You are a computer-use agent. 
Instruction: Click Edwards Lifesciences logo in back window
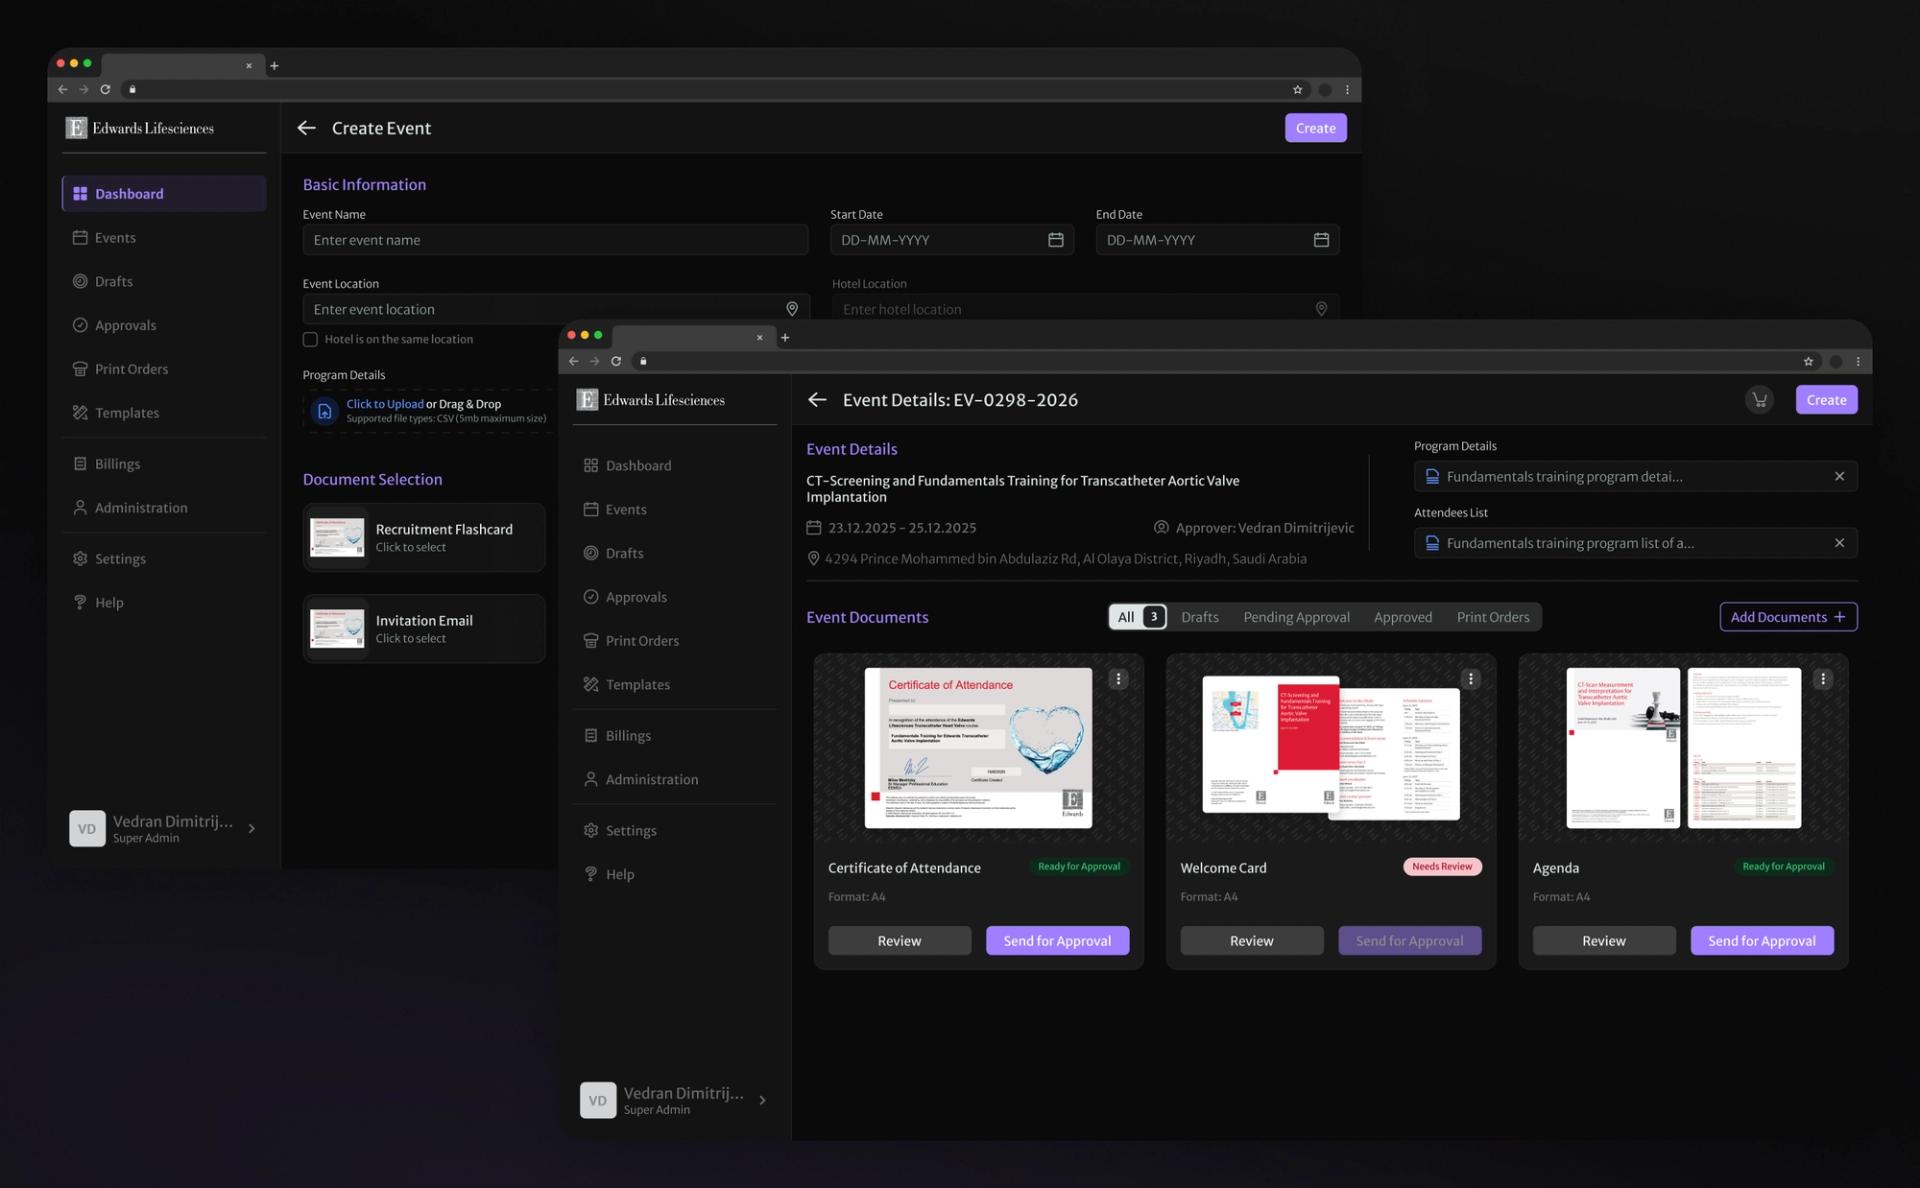[140, 128]
